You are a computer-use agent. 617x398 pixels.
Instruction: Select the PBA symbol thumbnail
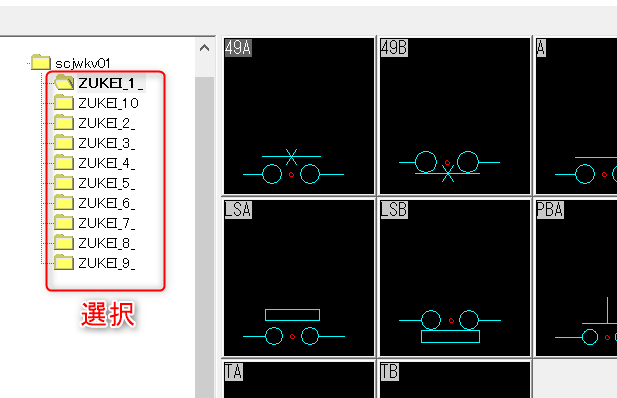[576, 278]
